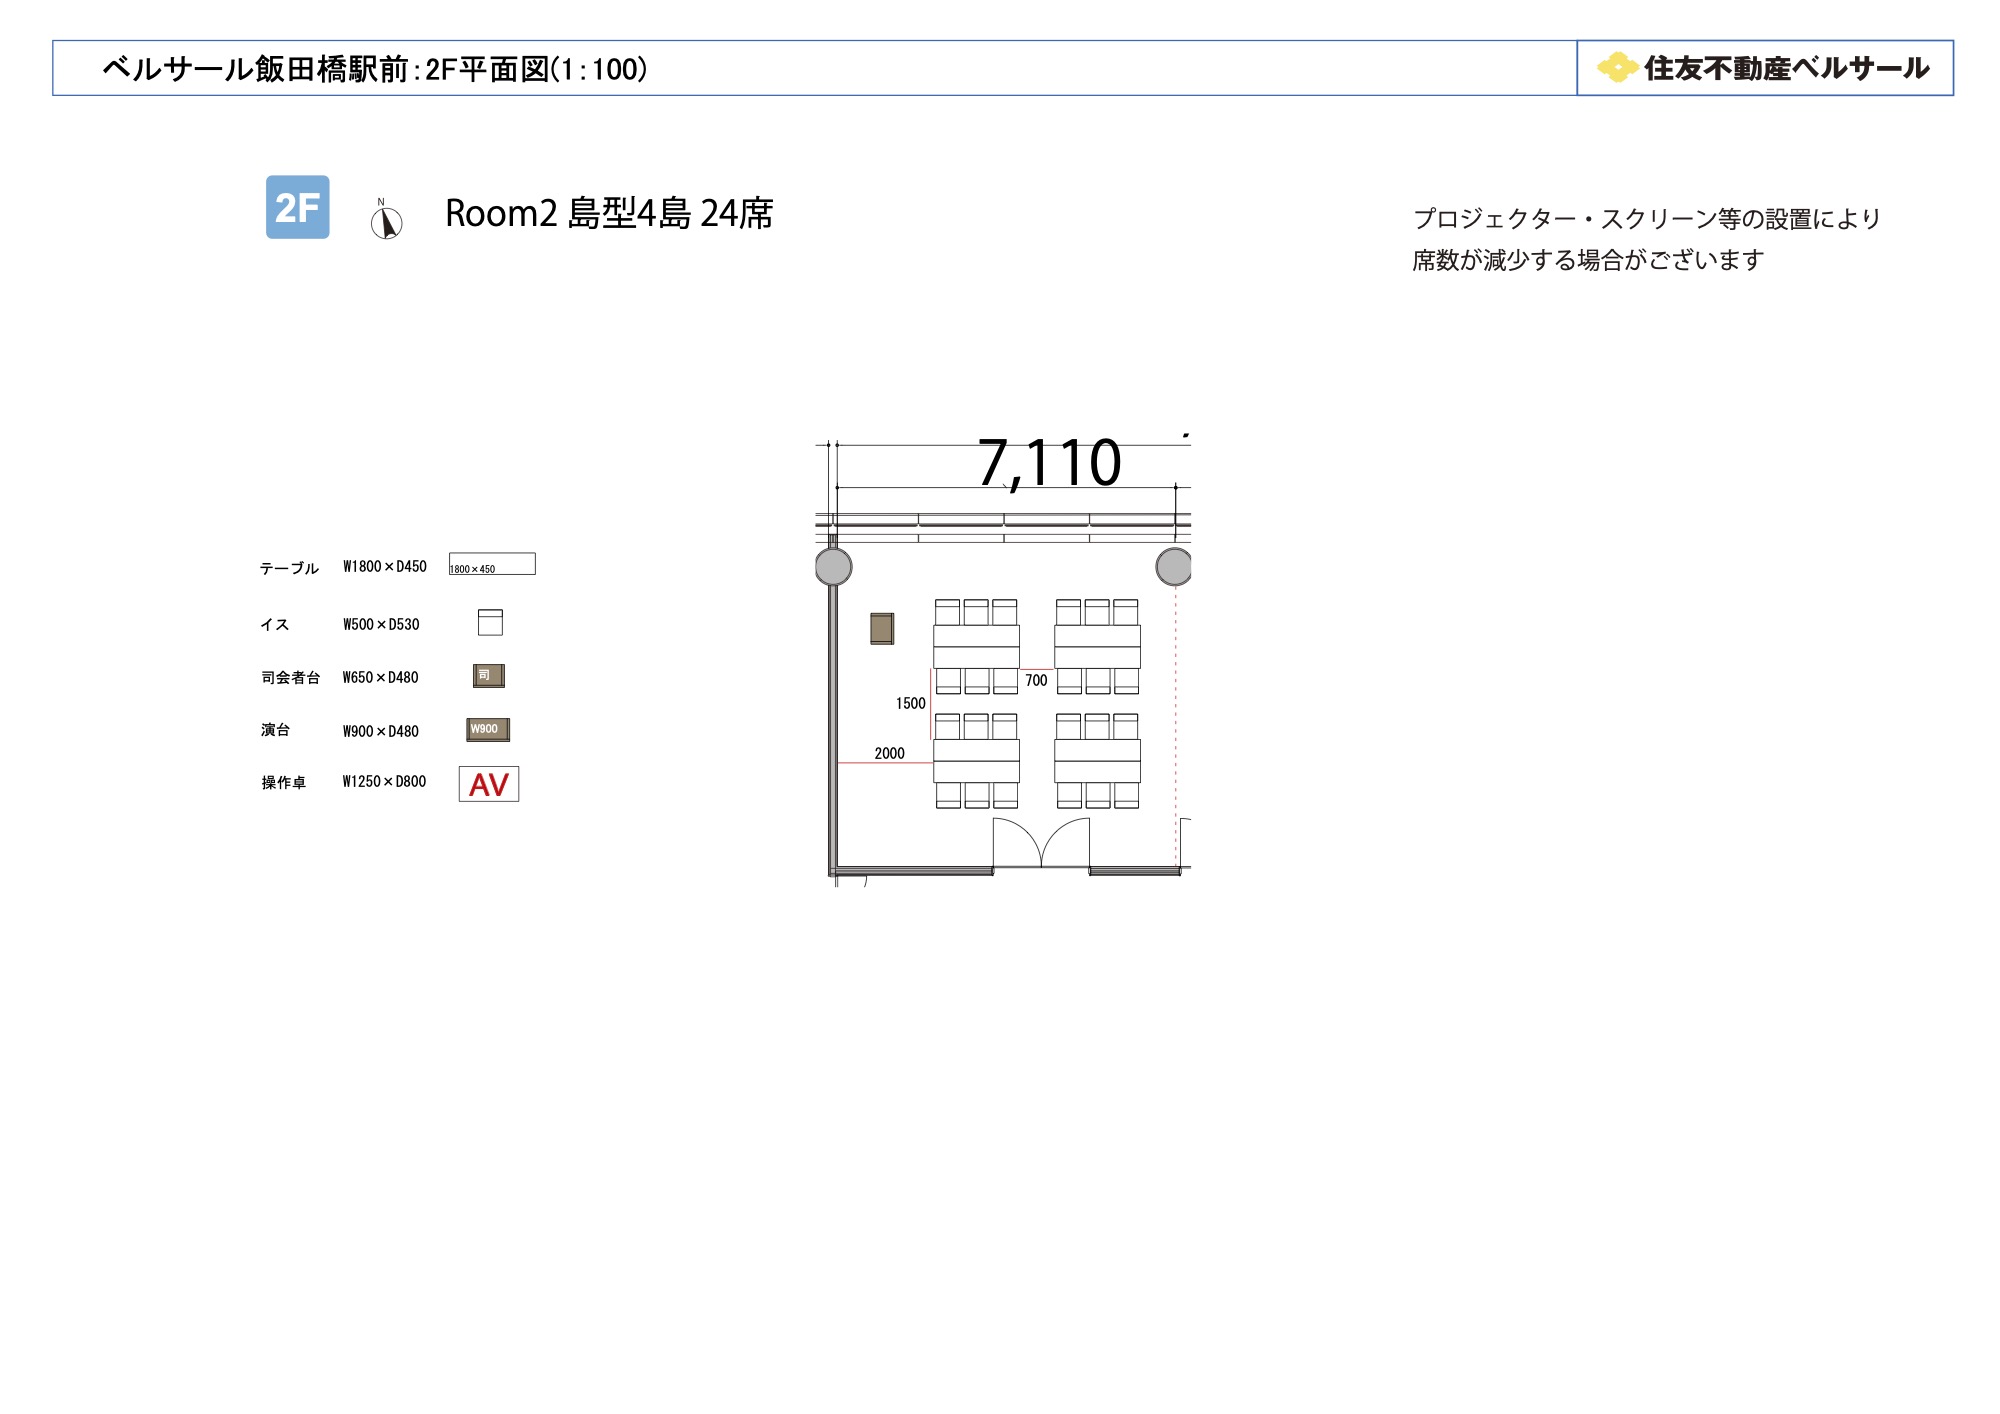2000x1414 pixels.
Task: Select the legend label イス
Action: point(275,625)
